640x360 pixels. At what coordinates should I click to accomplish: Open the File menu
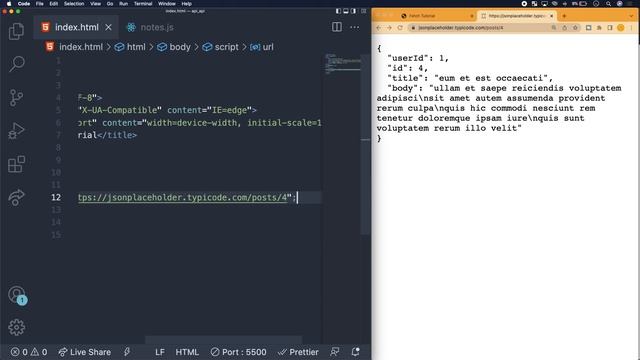tap(40, 4)
